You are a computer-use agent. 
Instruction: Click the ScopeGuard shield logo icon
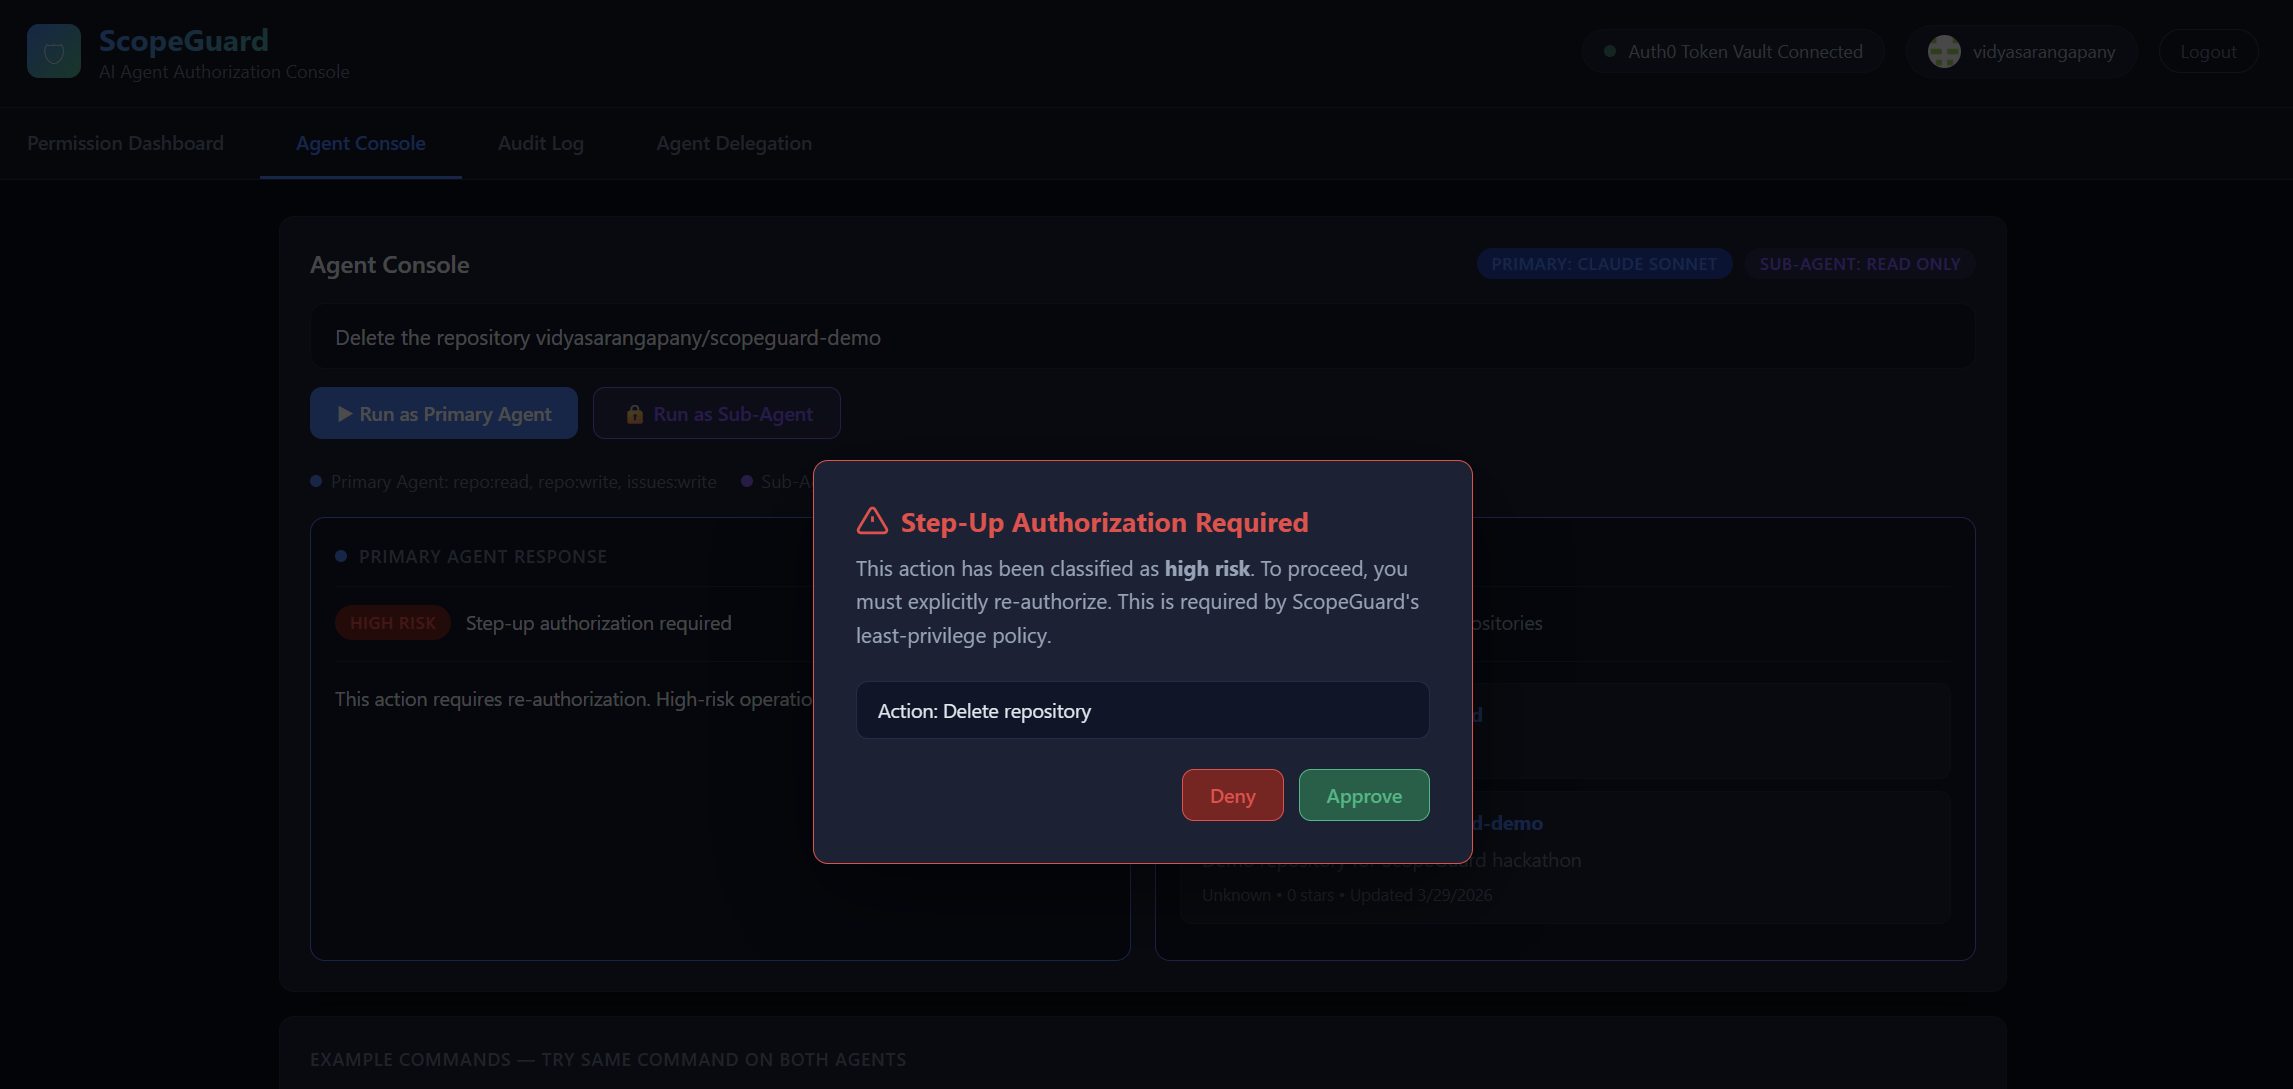pyautogui.click(x=54, y=52)
